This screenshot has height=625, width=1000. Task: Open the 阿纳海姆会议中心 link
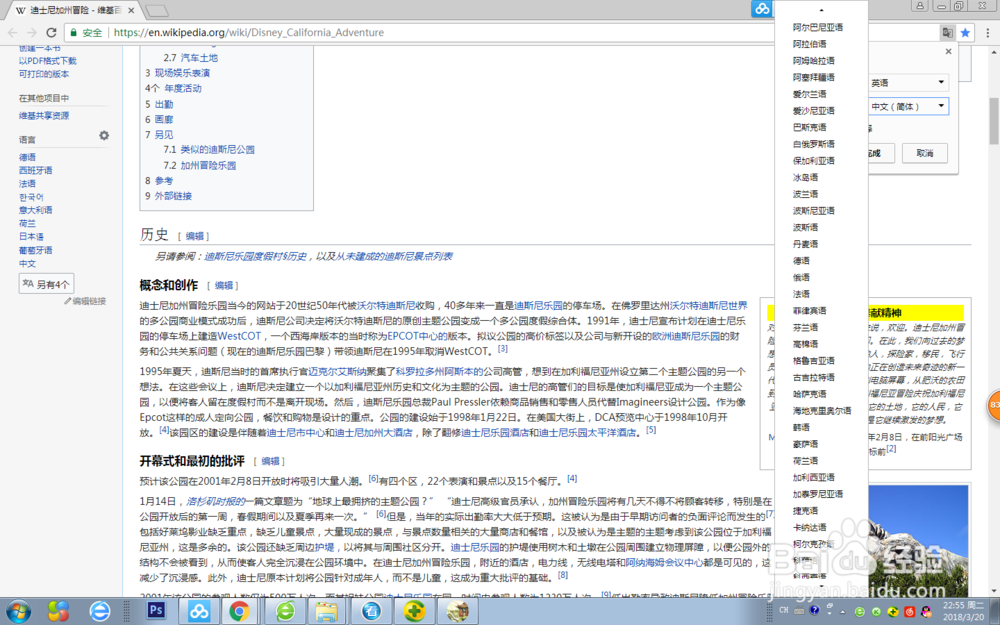(664, 562)
